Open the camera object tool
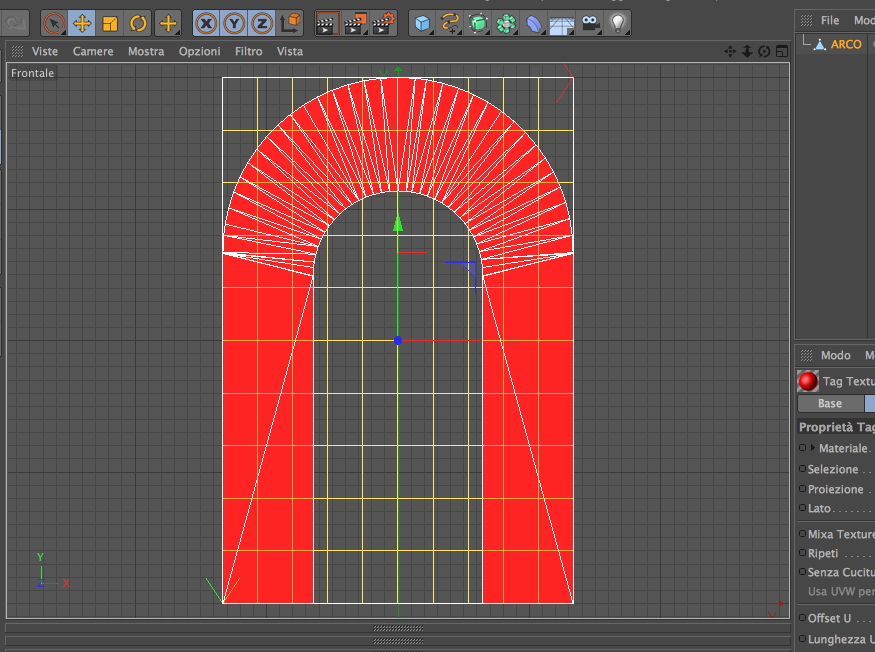The width and height of the screenshot is (875, 652). click(590, 22)
